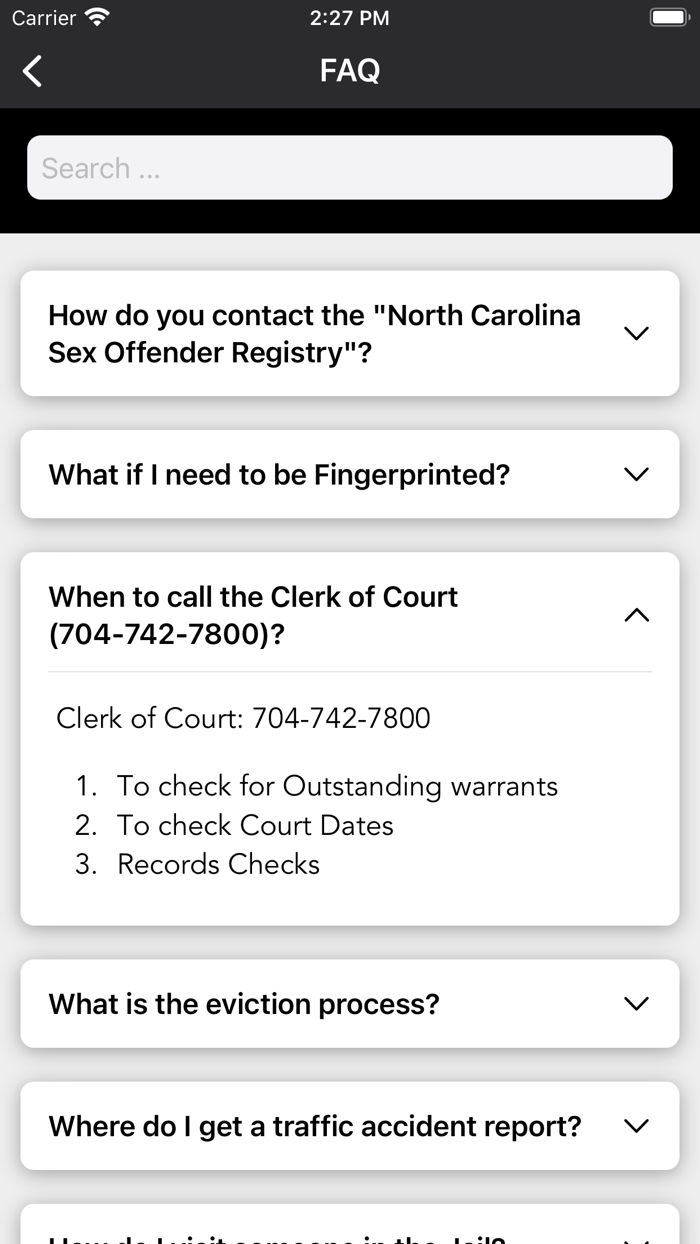Tap 'Records Checks' in the answer list
This screenshot has width=700, height=1244.
click(x=218, y=863)
